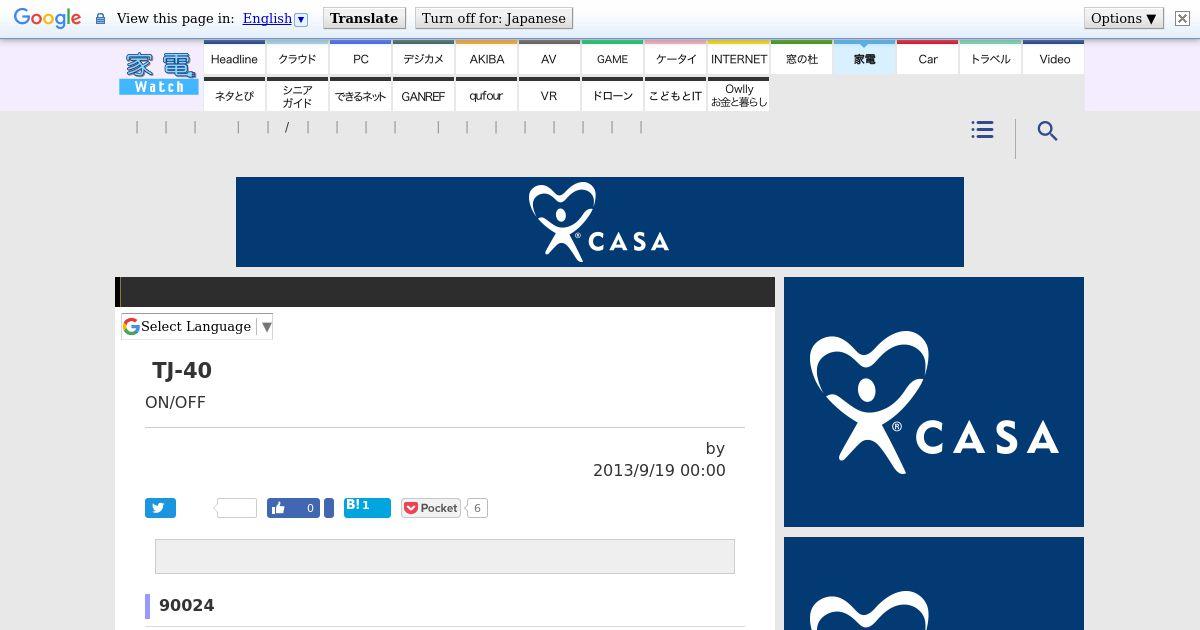This screenshot has height=630, width=1200.
Task: Go to the PC tab
Action: (x=360, y=58)
